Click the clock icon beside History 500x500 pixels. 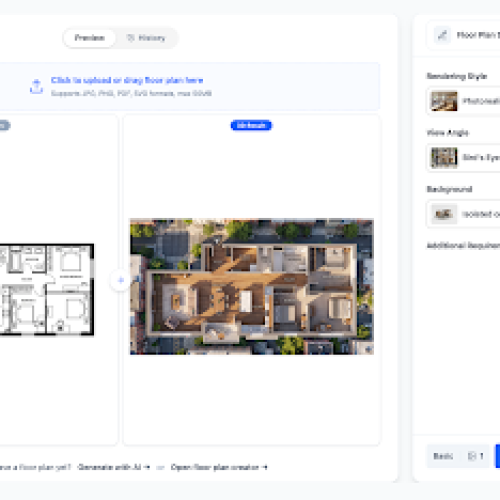pos(131,38)
